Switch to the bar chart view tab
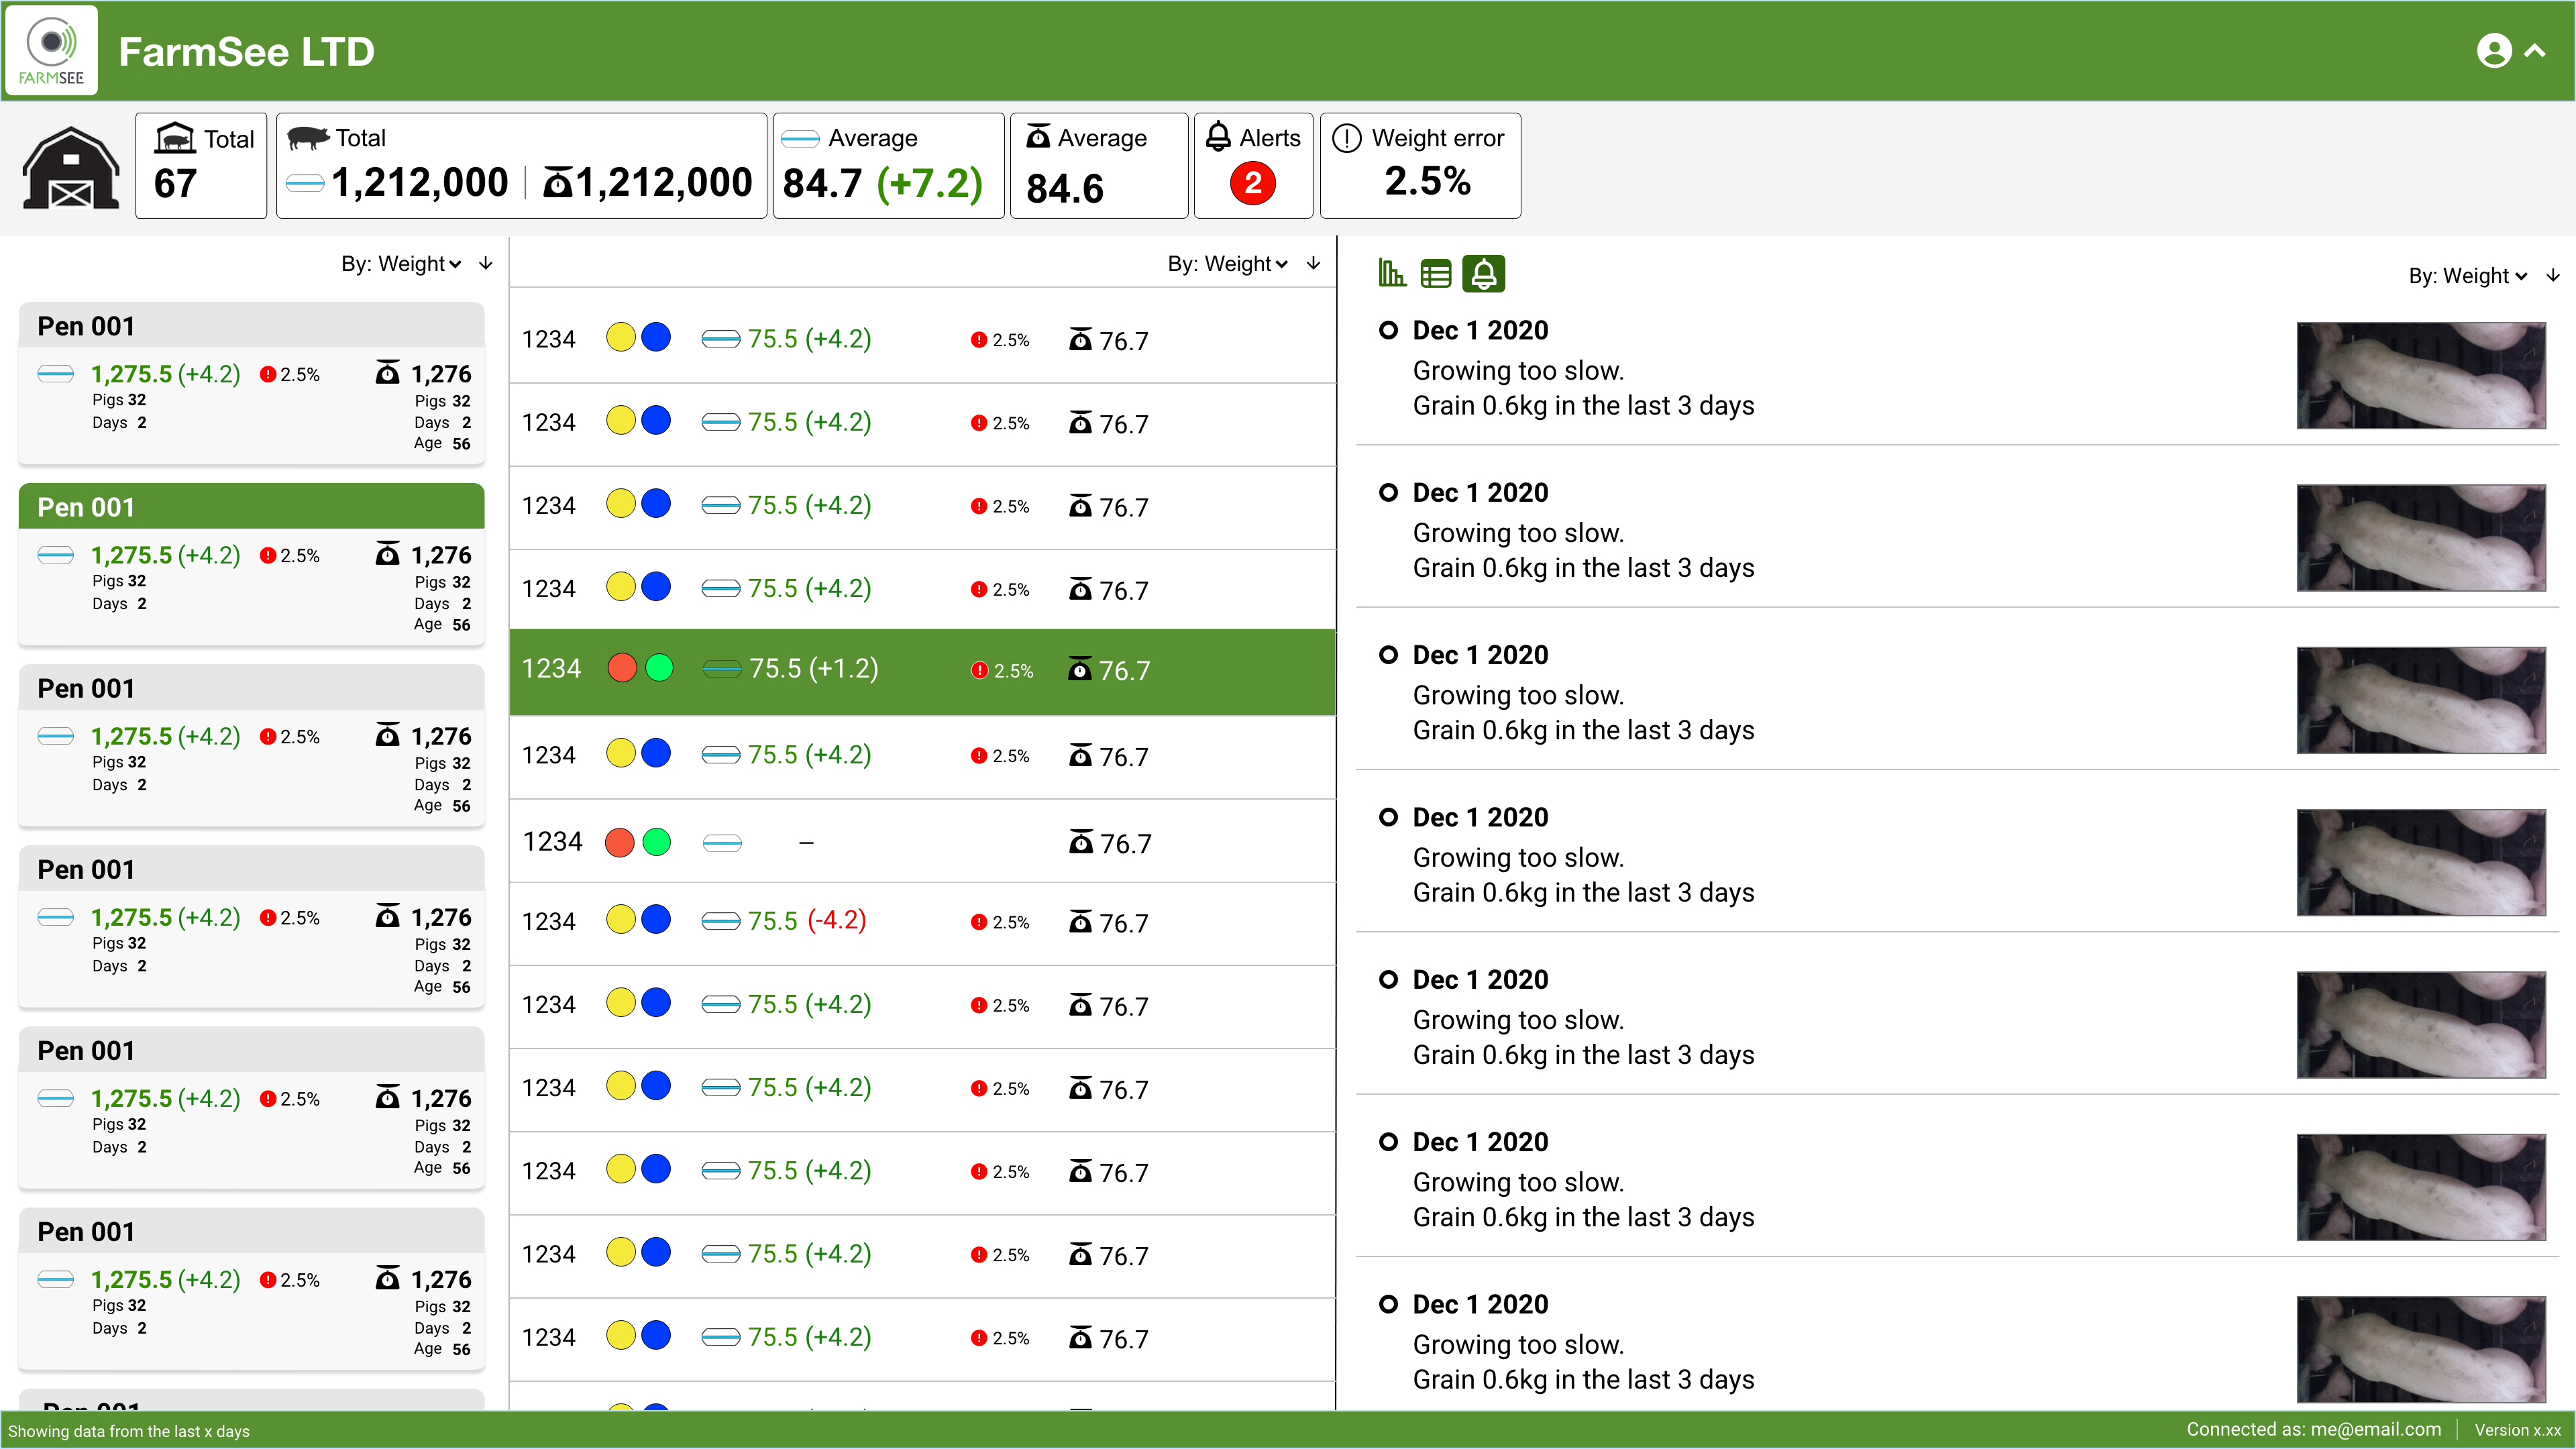 pyautogui.click(x=1392, y=273)
